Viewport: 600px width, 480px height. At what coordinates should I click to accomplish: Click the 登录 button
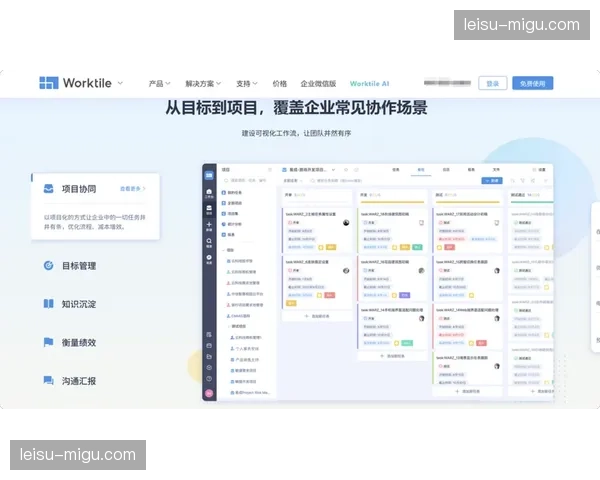tap(492, 83)
